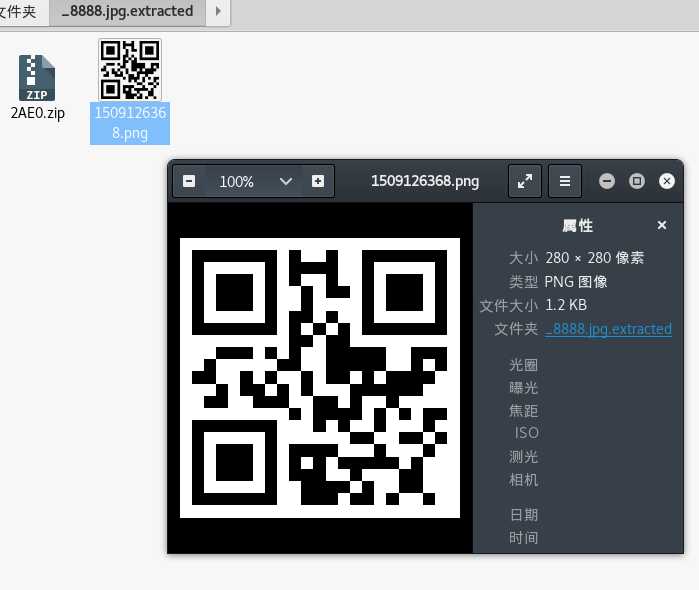Click the 相机 property label
This screenshot has width=699, height=590.
point(523,480)
